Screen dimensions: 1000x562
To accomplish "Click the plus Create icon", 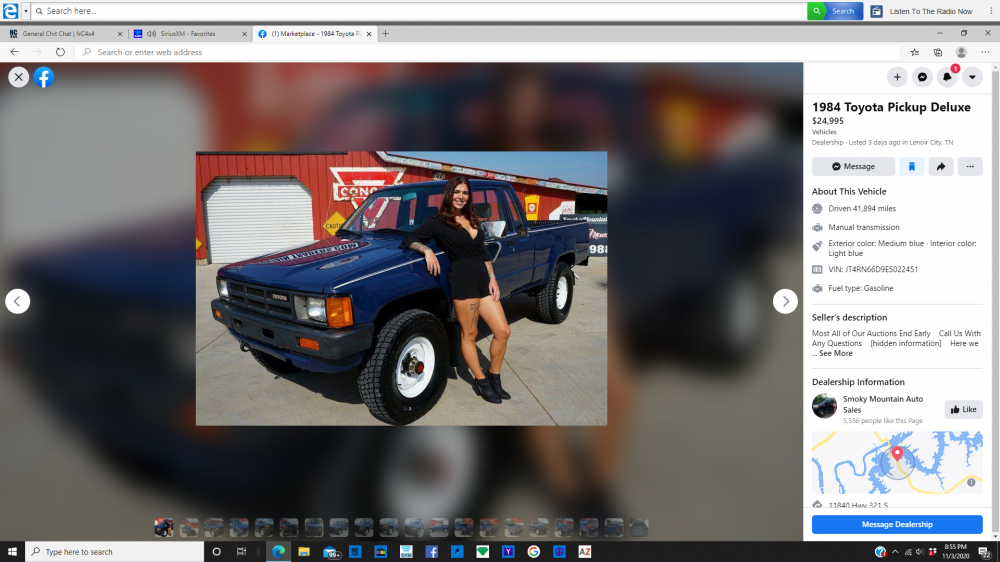I will (x=897, y=77).
